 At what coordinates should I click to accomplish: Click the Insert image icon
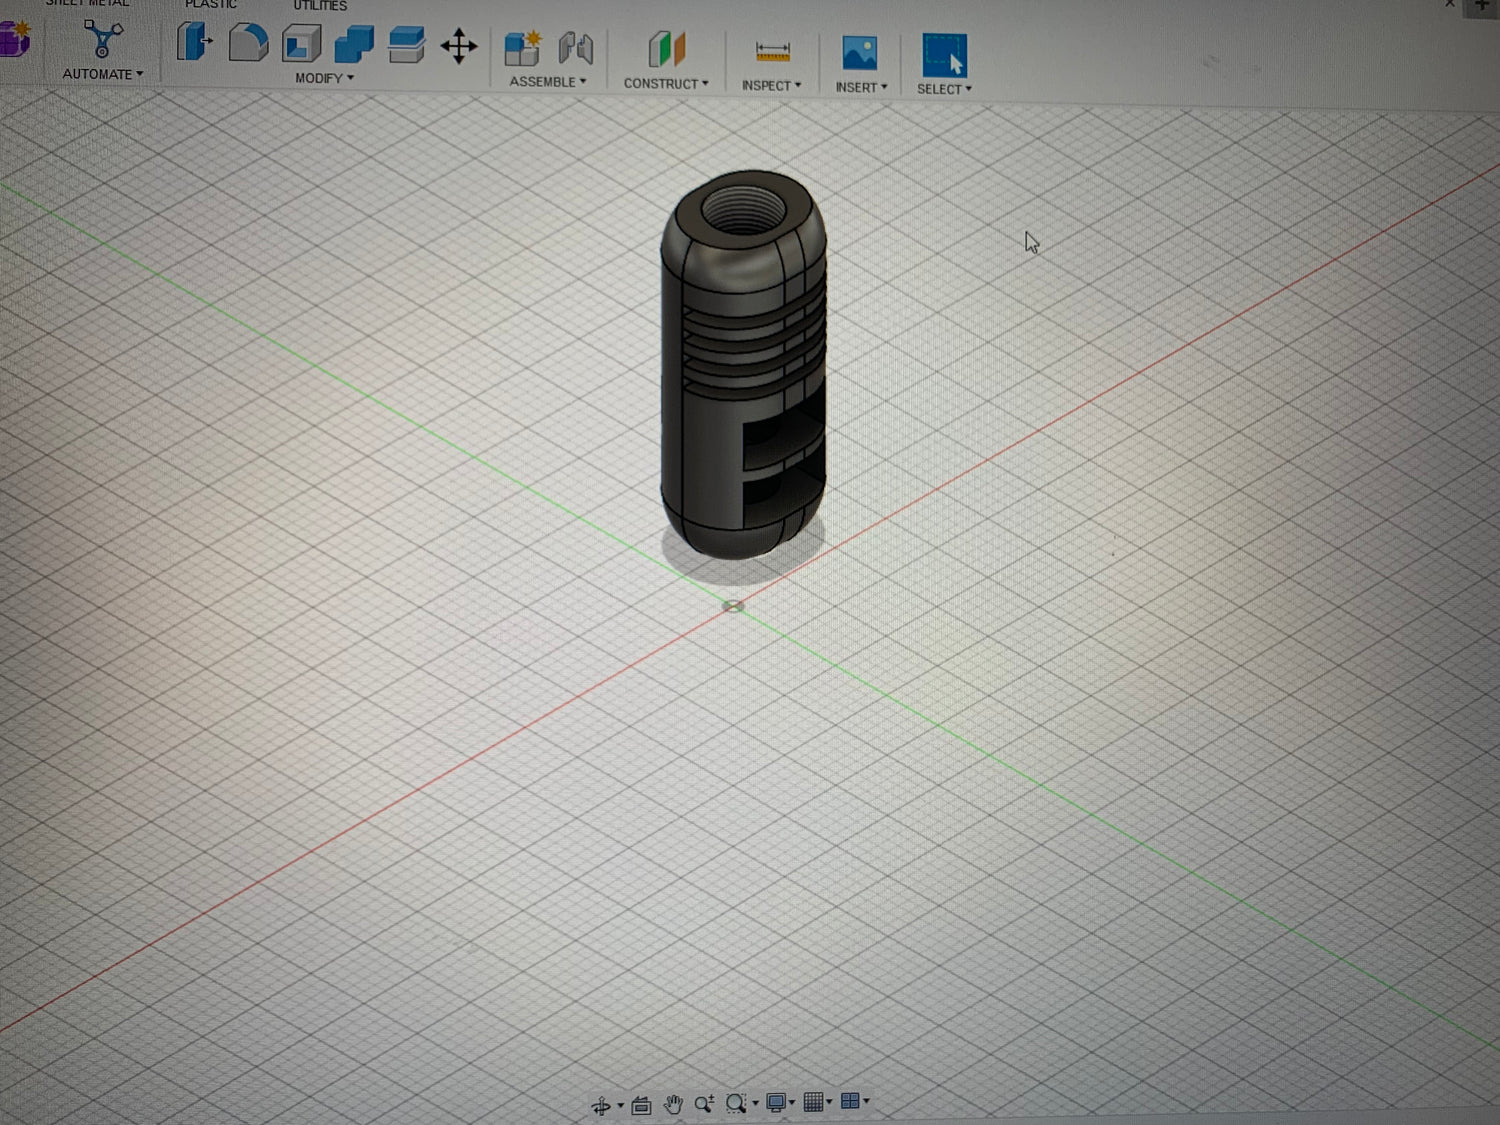859,53
